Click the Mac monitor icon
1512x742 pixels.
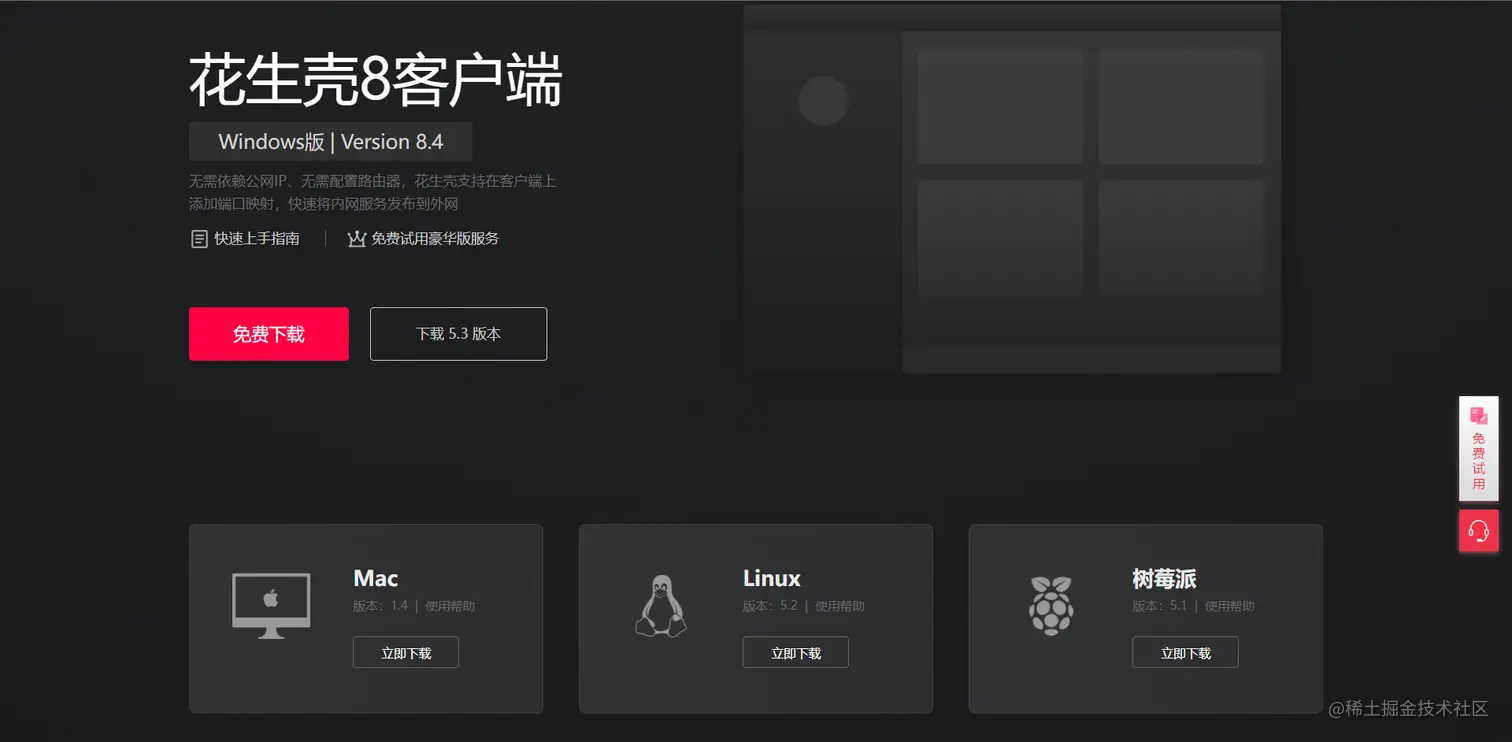(x=271, y=605)
